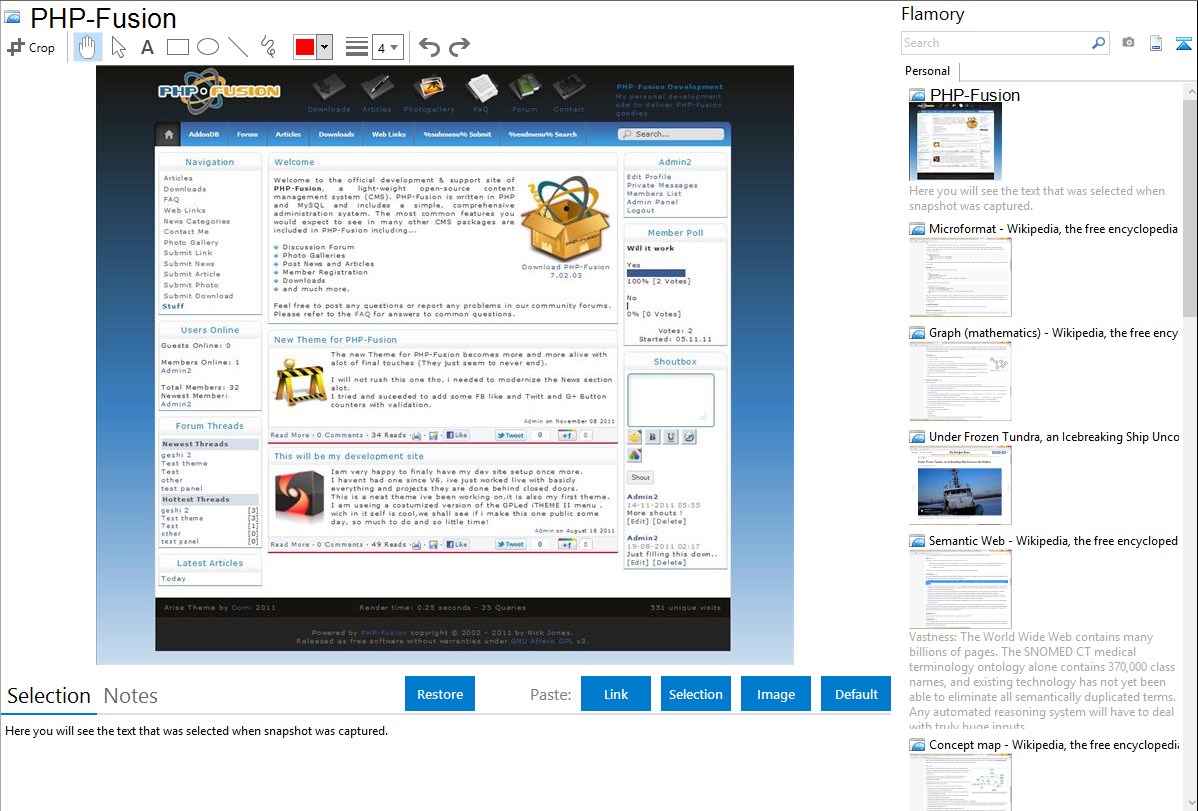
Task: Switch to the Notes tab
Action: pyautogui.click(x=131, y=696)
